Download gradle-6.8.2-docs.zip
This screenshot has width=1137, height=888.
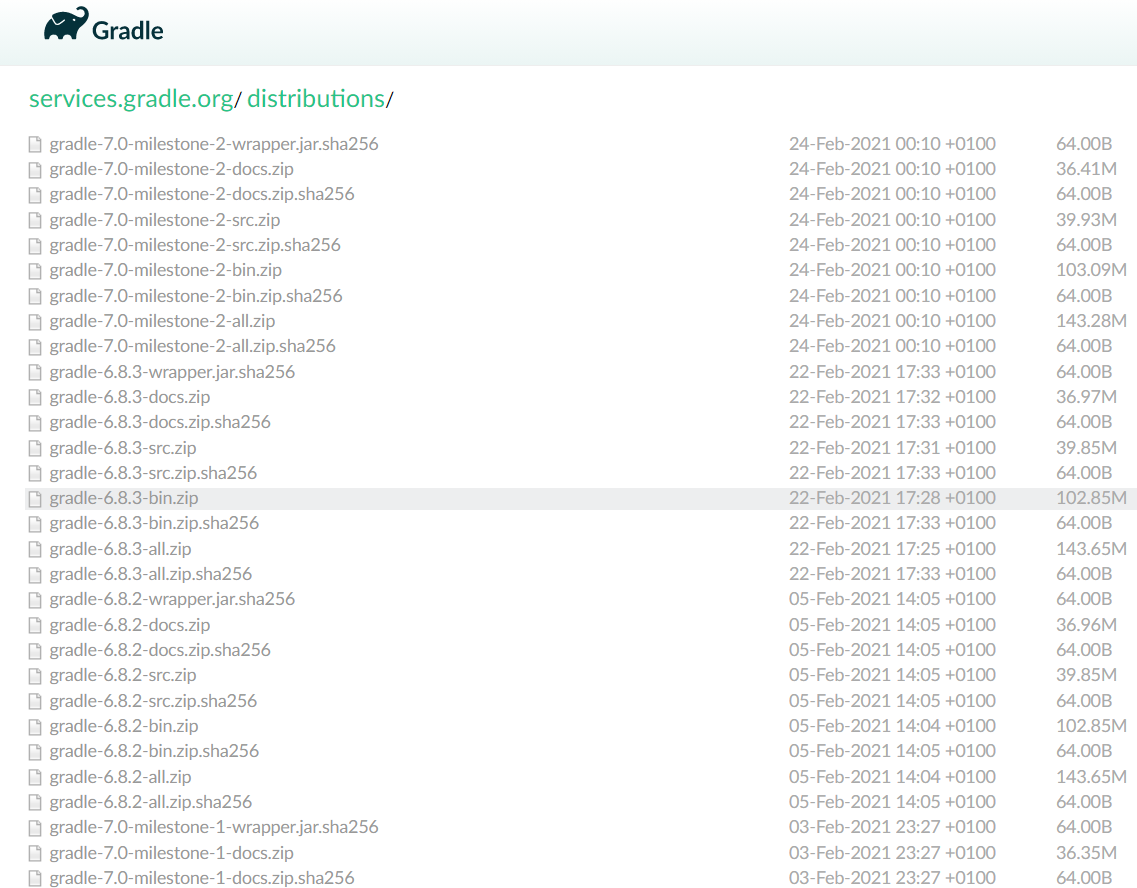tap(130, 625)
